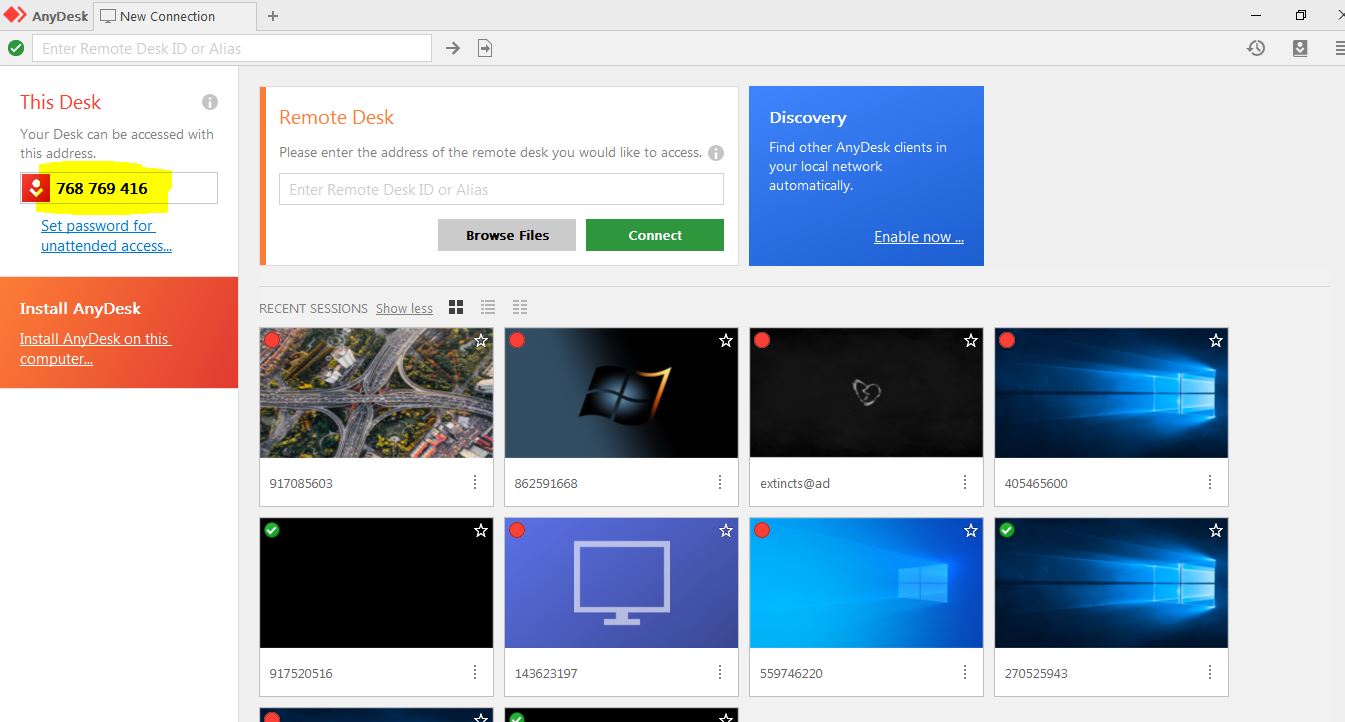This screenshot has width=1345, height=722.
Task: Open a new tab with plus button
Action: pyautogui.click(x=273, y=16)
